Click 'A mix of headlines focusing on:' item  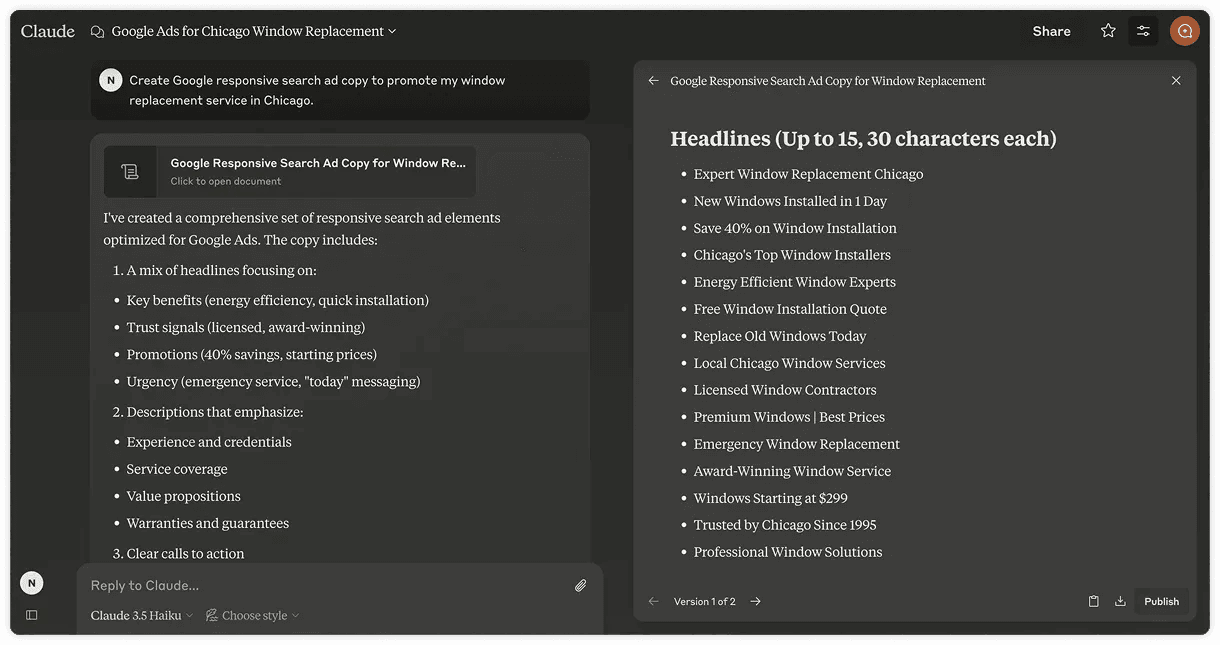221,270
